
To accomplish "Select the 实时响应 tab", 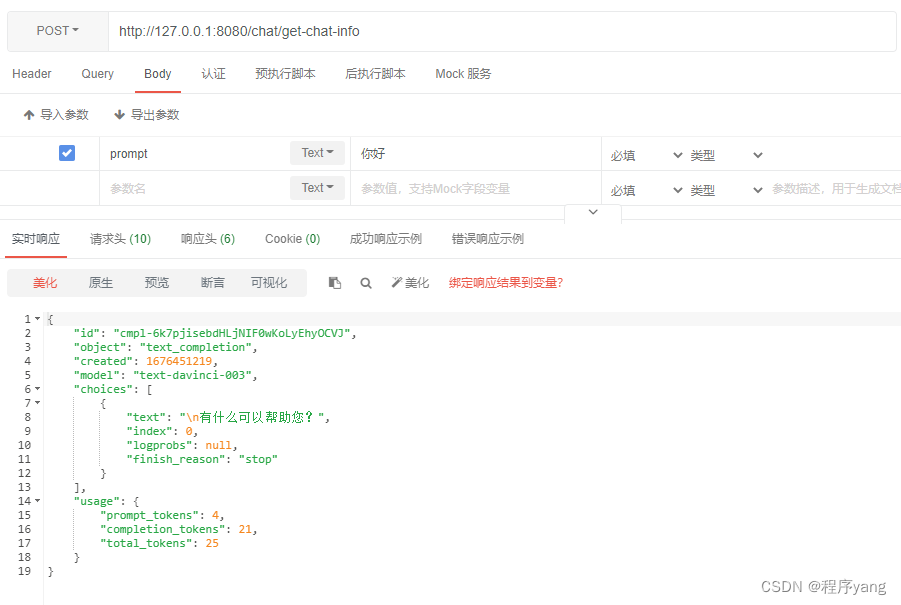I will 36,238.
